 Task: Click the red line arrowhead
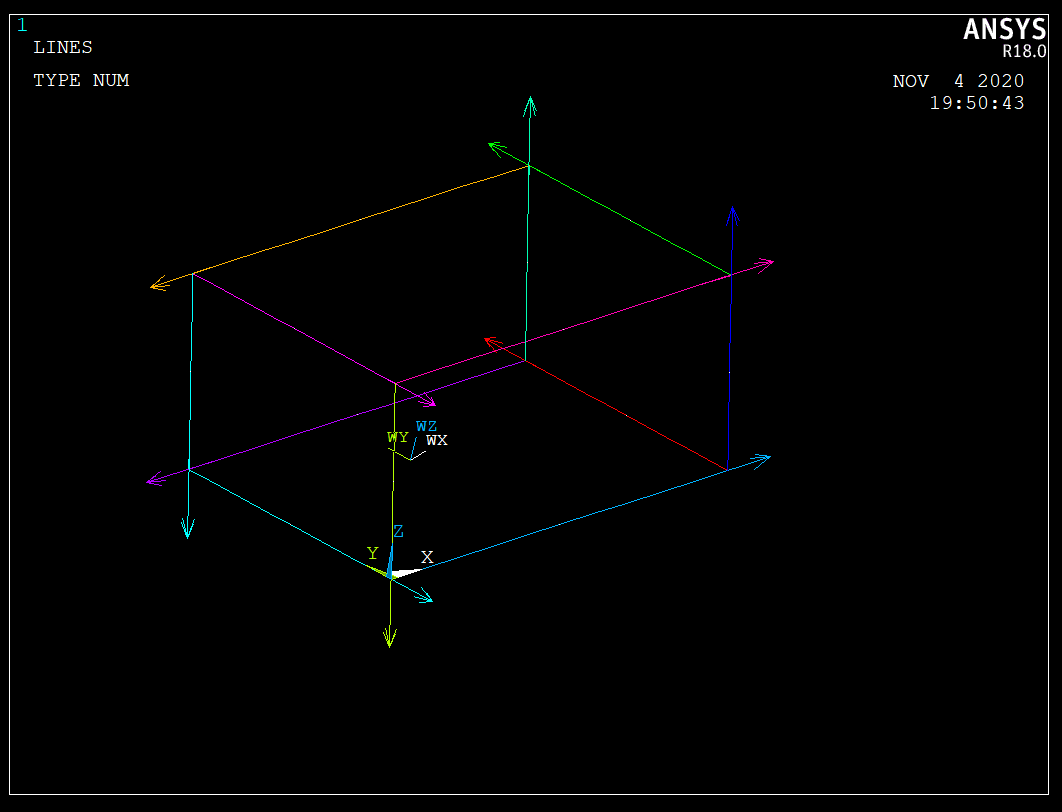click(x=491, y=343)
